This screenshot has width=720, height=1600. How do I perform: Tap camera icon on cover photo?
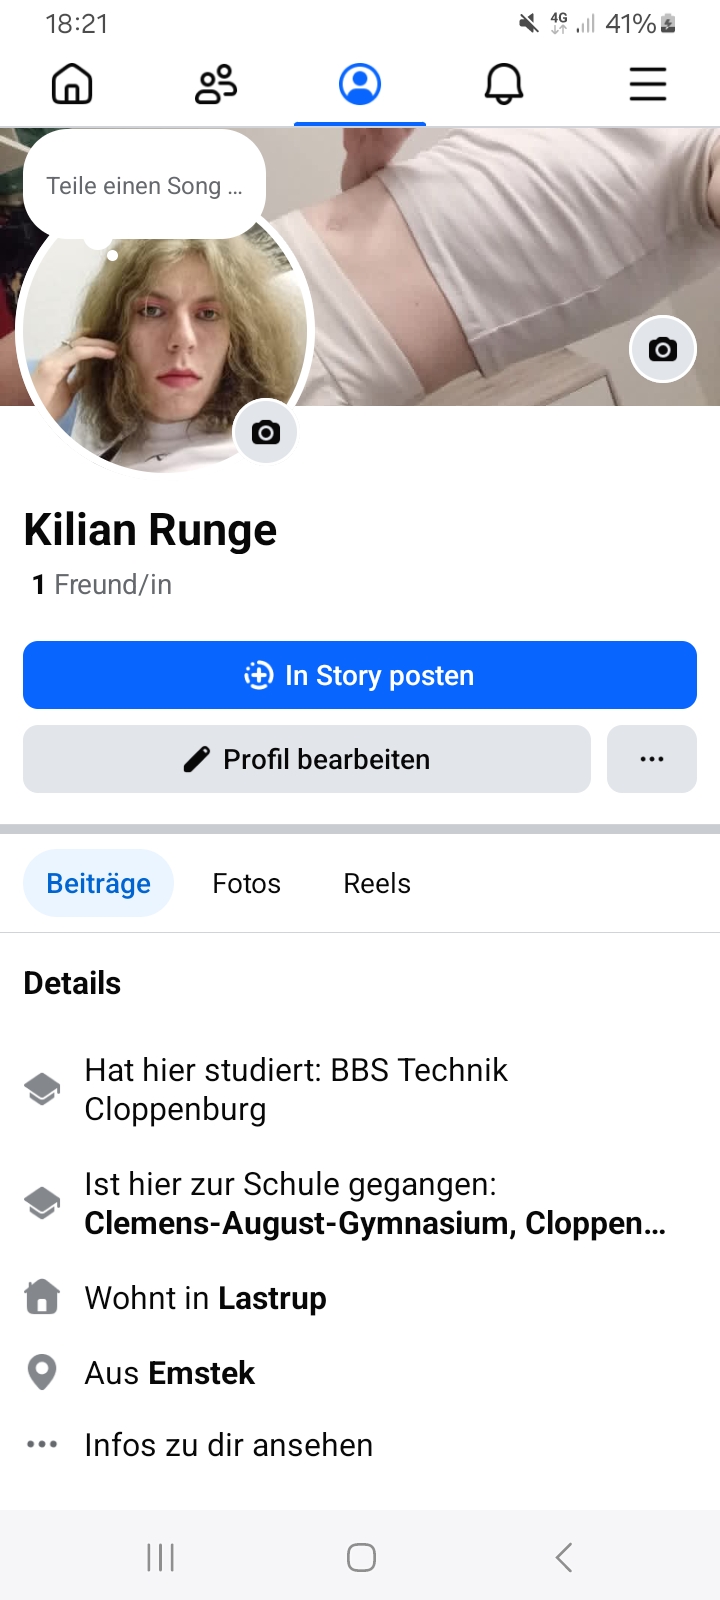point(662,349)
